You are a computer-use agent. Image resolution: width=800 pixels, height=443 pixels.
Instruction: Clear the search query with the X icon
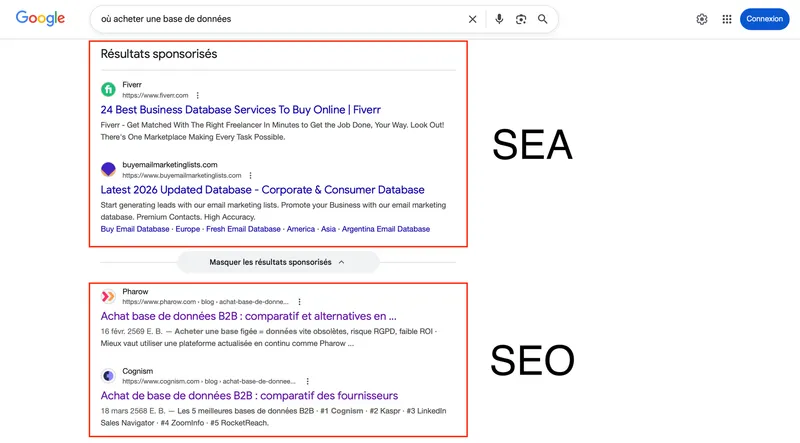472,19
